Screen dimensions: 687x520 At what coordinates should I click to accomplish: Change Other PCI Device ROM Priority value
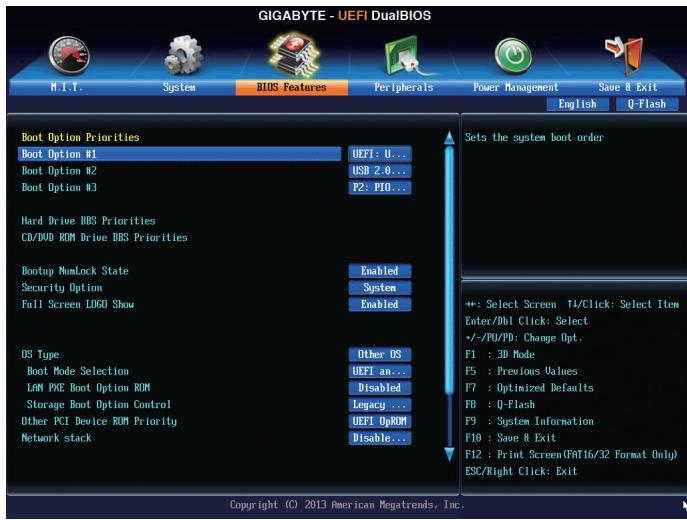point(380,421)
